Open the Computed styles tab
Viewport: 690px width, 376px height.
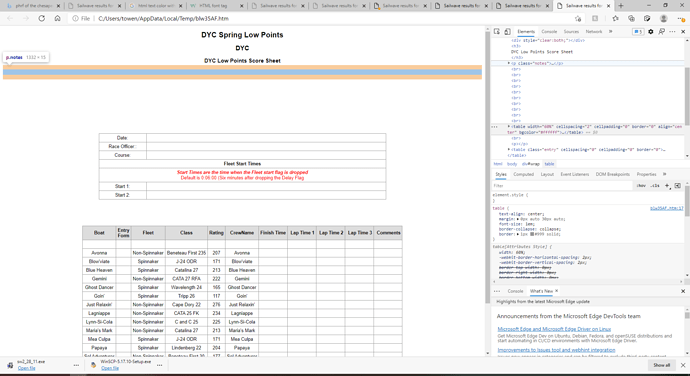[x=523, y=174]
